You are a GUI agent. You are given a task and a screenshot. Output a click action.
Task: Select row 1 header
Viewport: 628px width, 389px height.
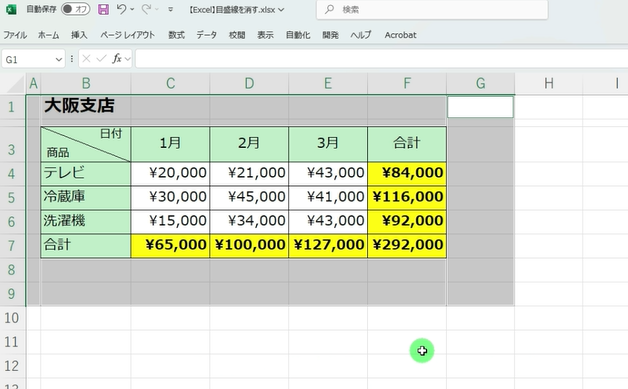(12, 107)
